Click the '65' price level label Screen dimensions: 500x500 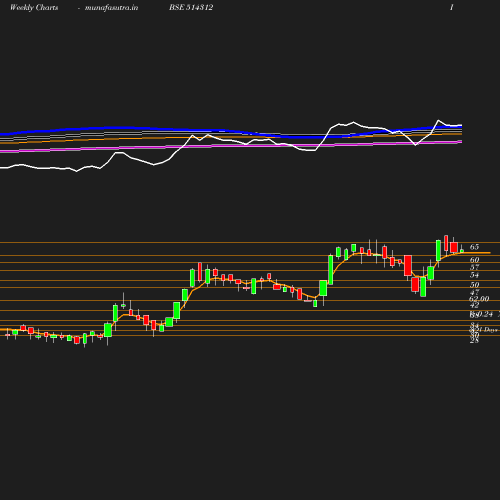tap(474, 247)
